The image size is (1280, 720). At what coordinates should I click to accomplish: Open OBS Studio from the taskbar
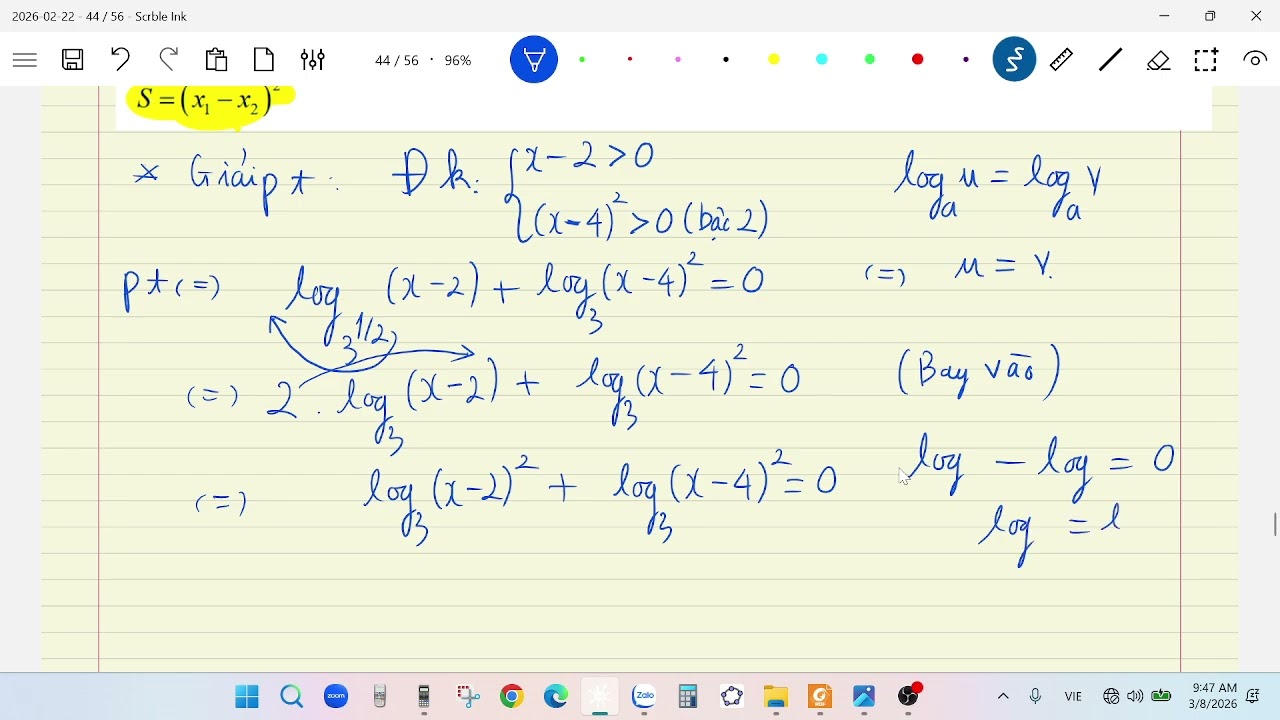910,697
